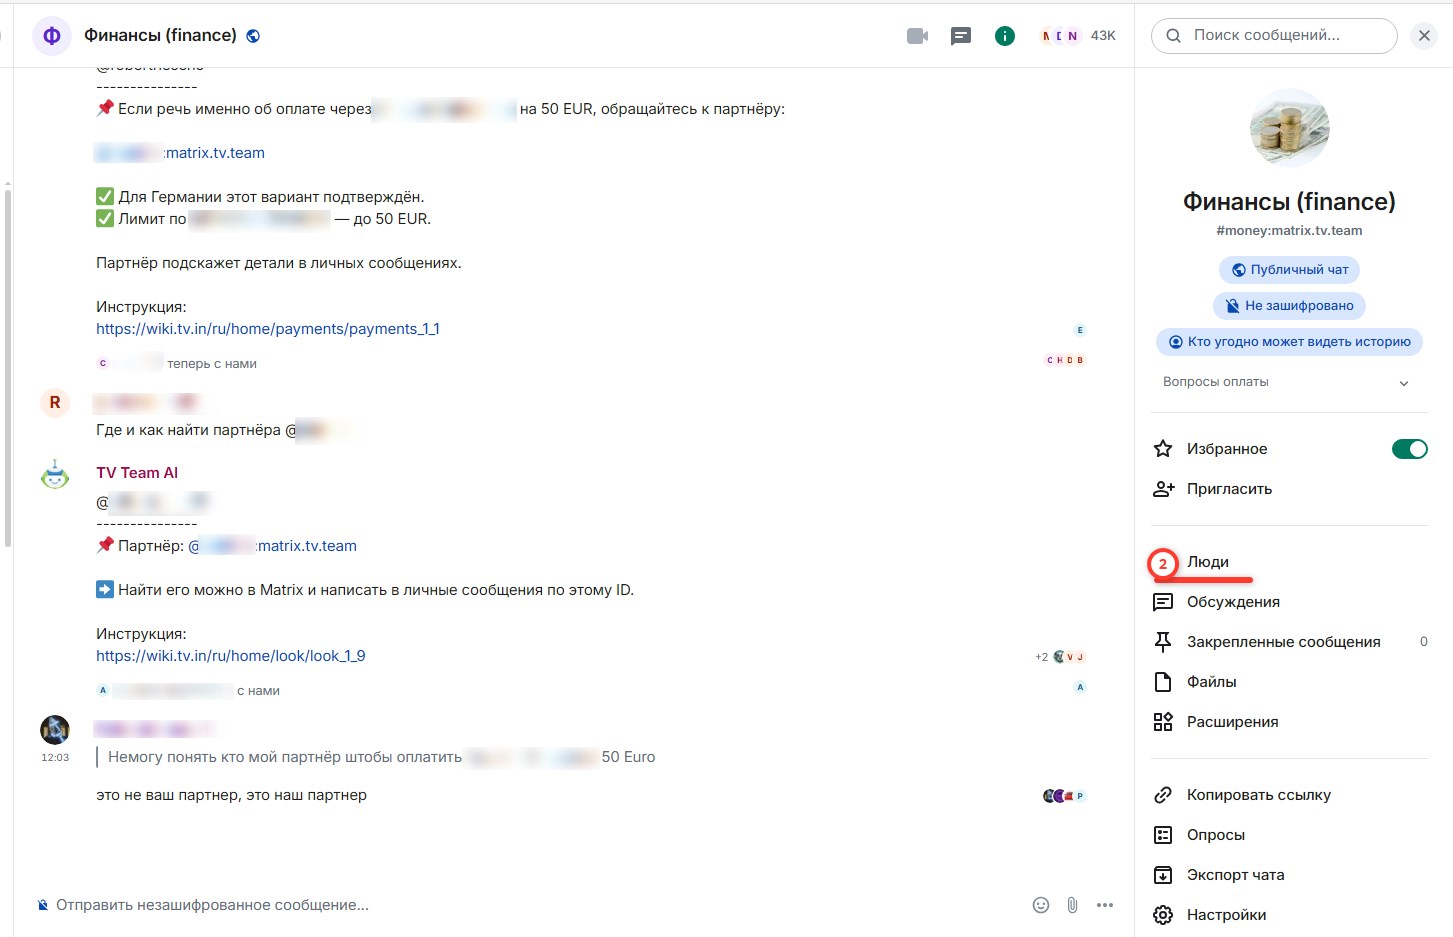Select Экспорт чата
1453x937 pixels.
click(1290, 875)
